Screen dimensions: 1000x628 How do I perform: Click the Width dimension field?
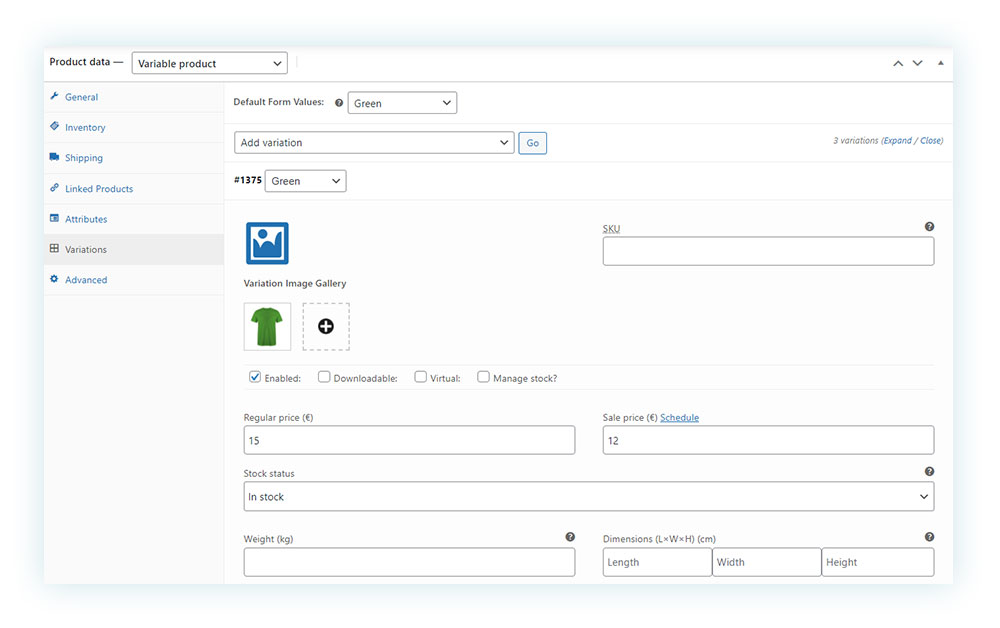point(767,562)
